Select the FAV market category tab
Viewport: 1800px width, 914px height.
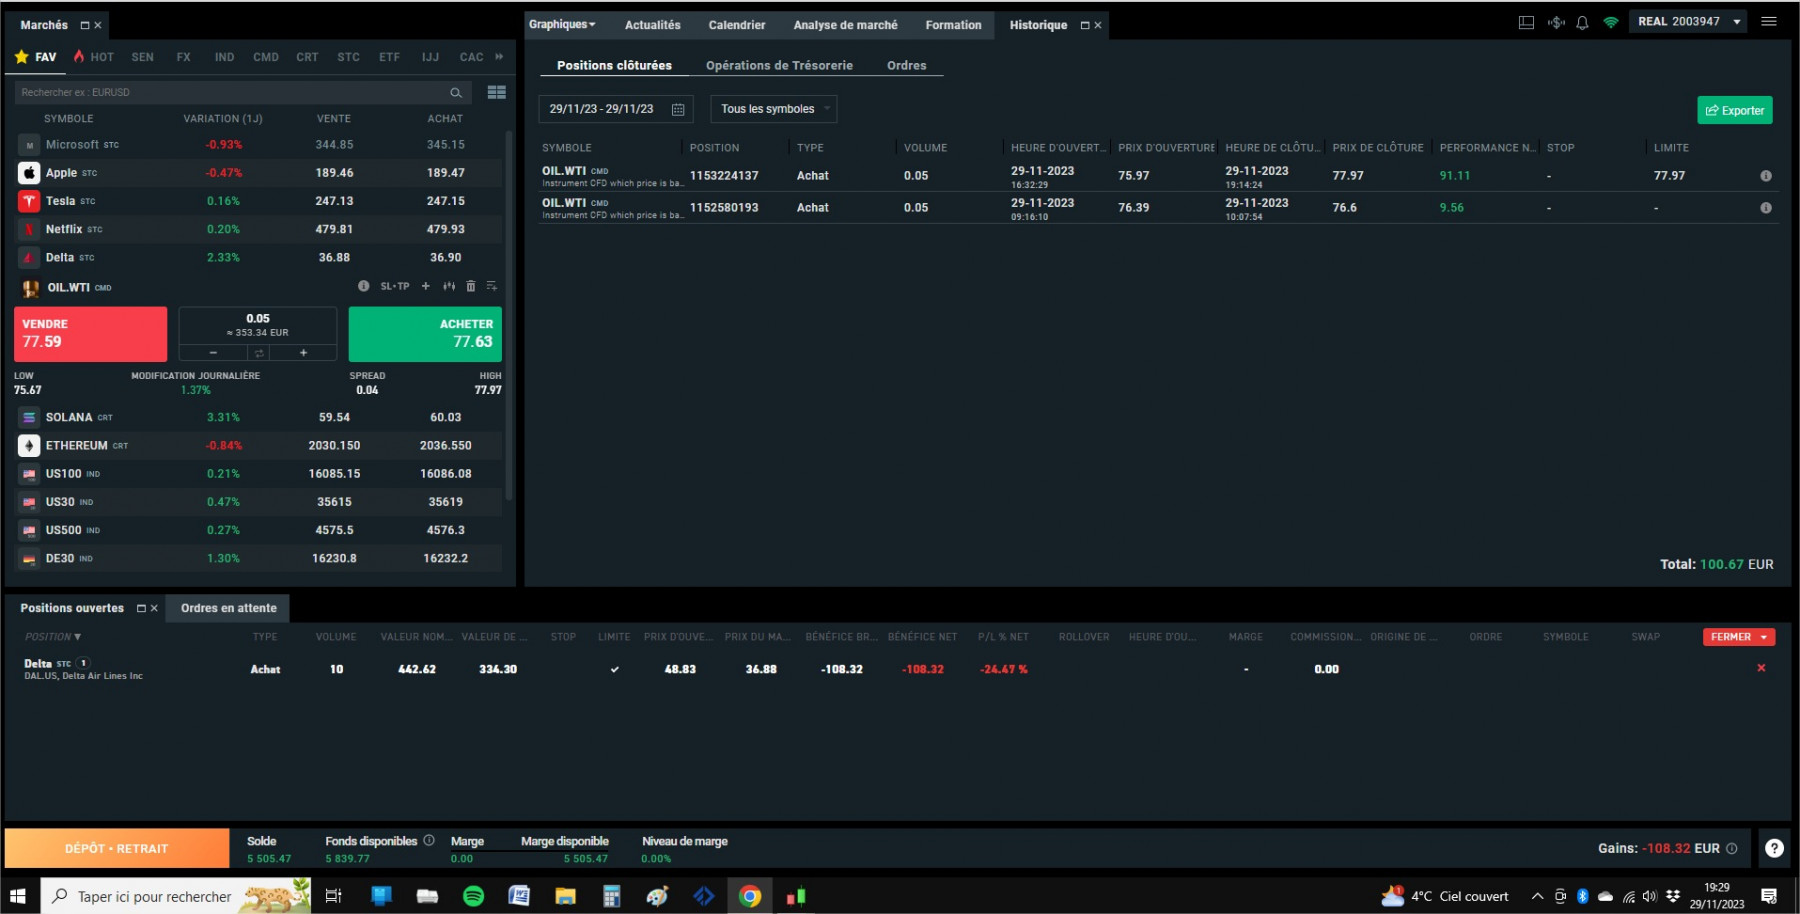click(36, 57)
